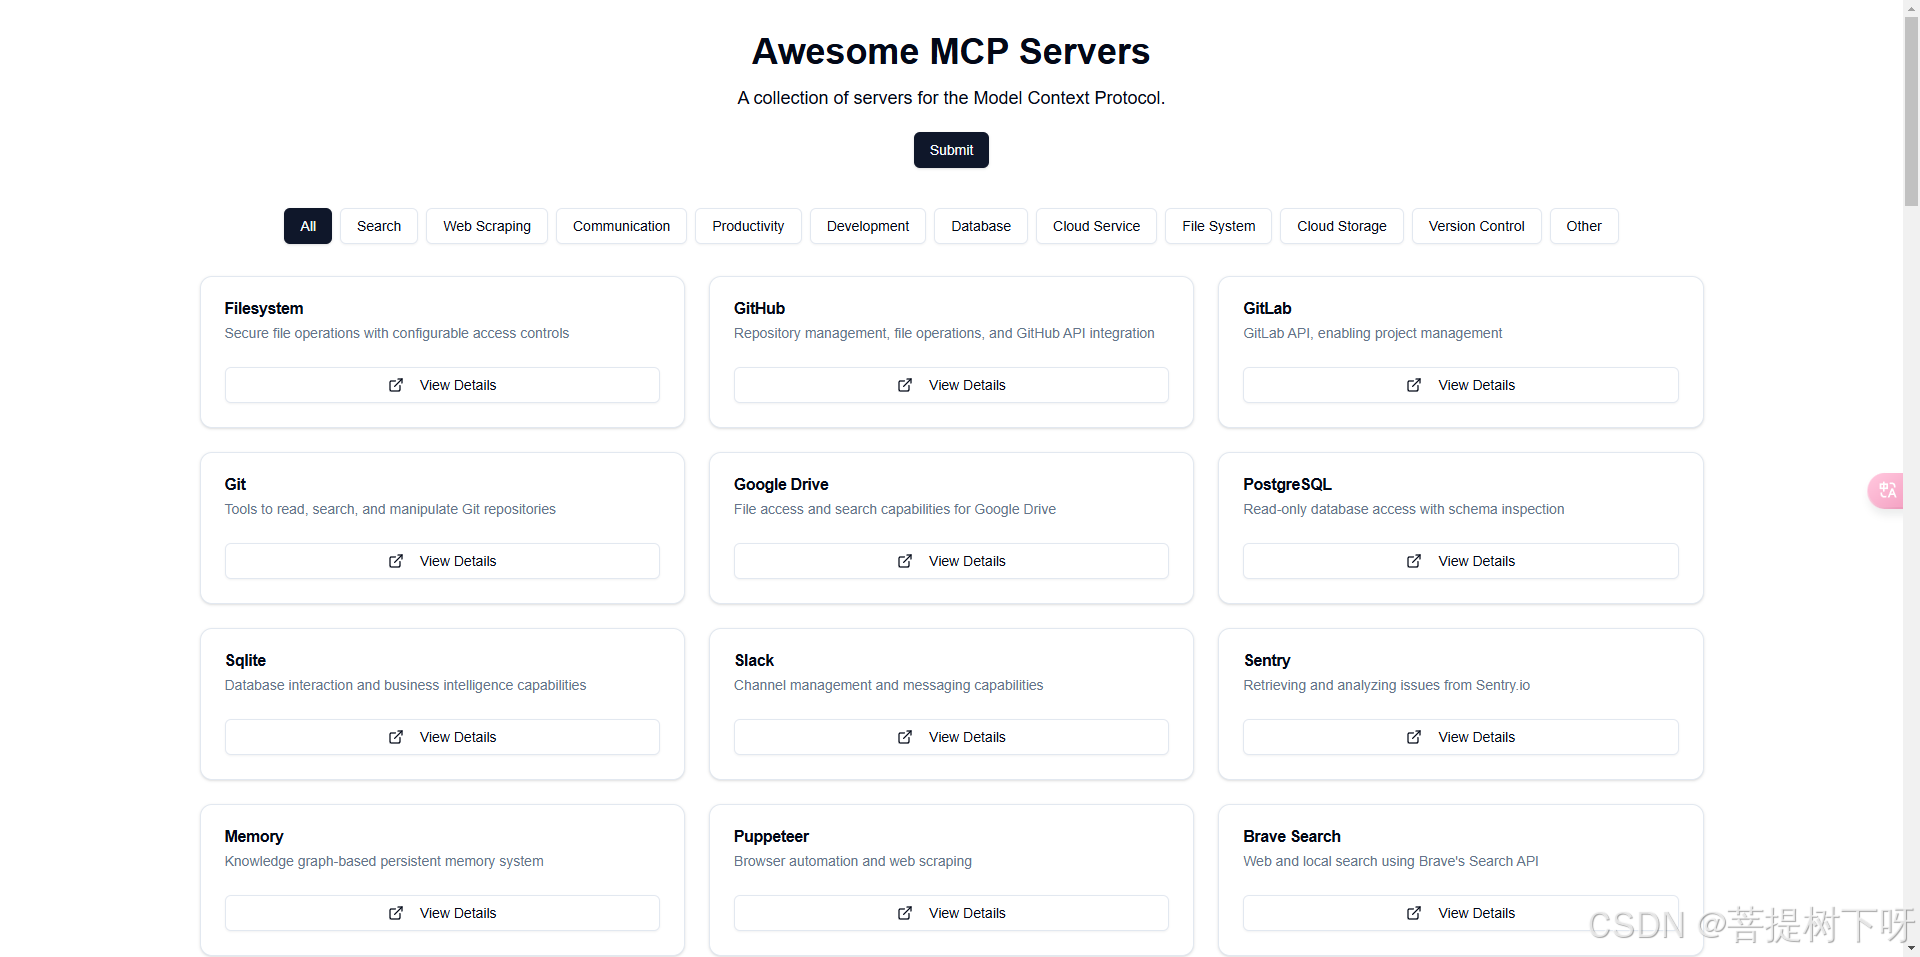This screenshot has width=1920, height=957.
Task: Click the external-link icon in PostgreSQL card
Action: (x=1414, y=561)
